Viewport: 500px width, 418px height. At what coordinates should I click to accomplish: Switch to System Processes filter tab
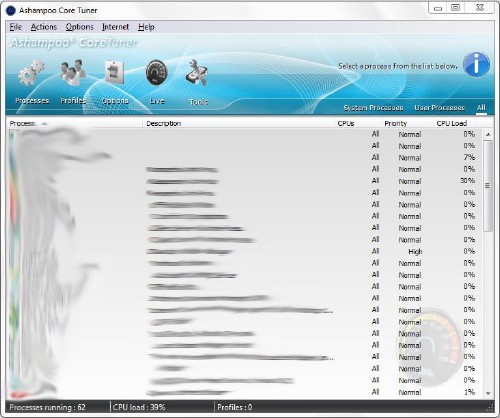click(x=373, y=108)
